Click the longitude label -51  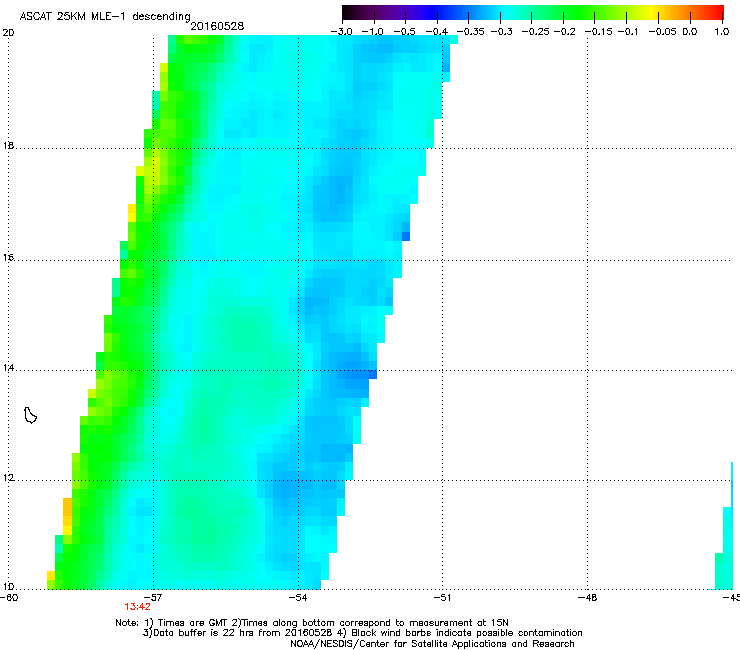pyautogui.click(x=442, y=598)
